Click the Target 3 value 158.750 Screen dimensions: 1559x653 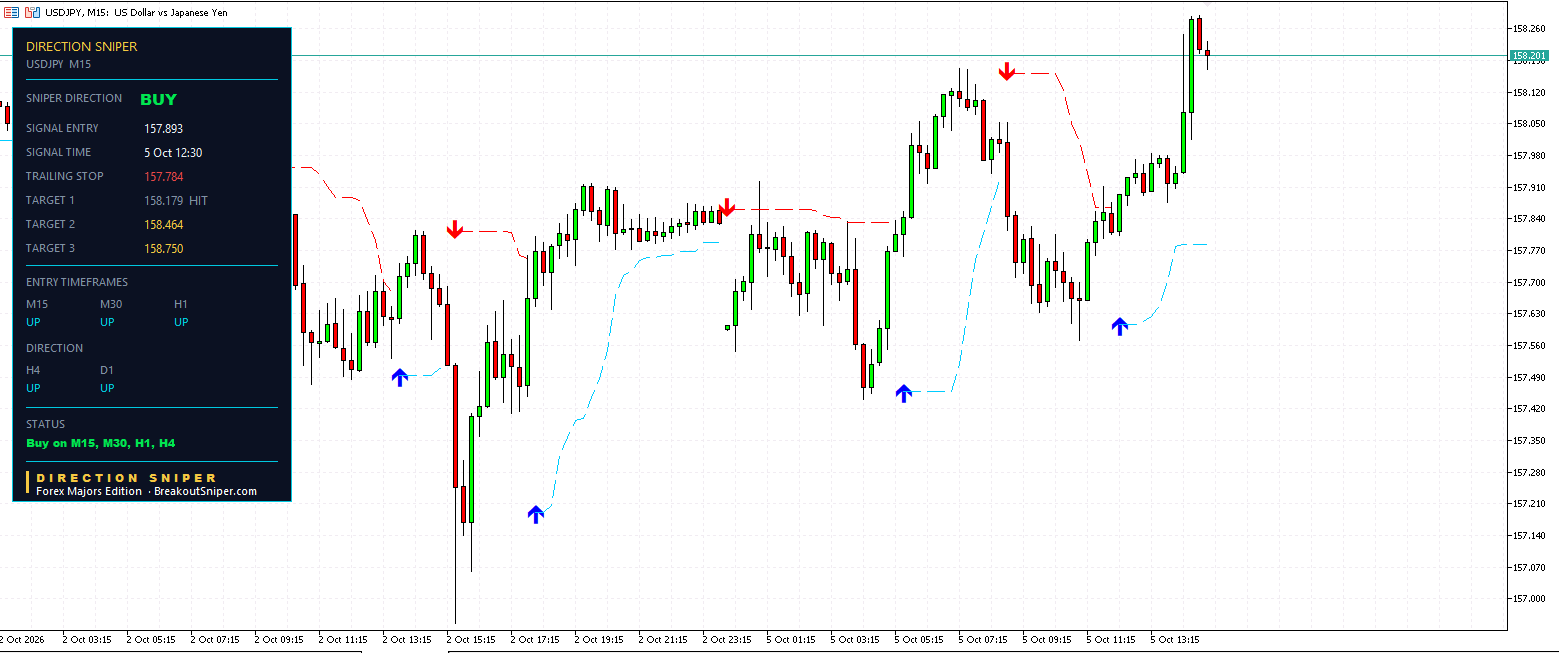tap(164, 248)
